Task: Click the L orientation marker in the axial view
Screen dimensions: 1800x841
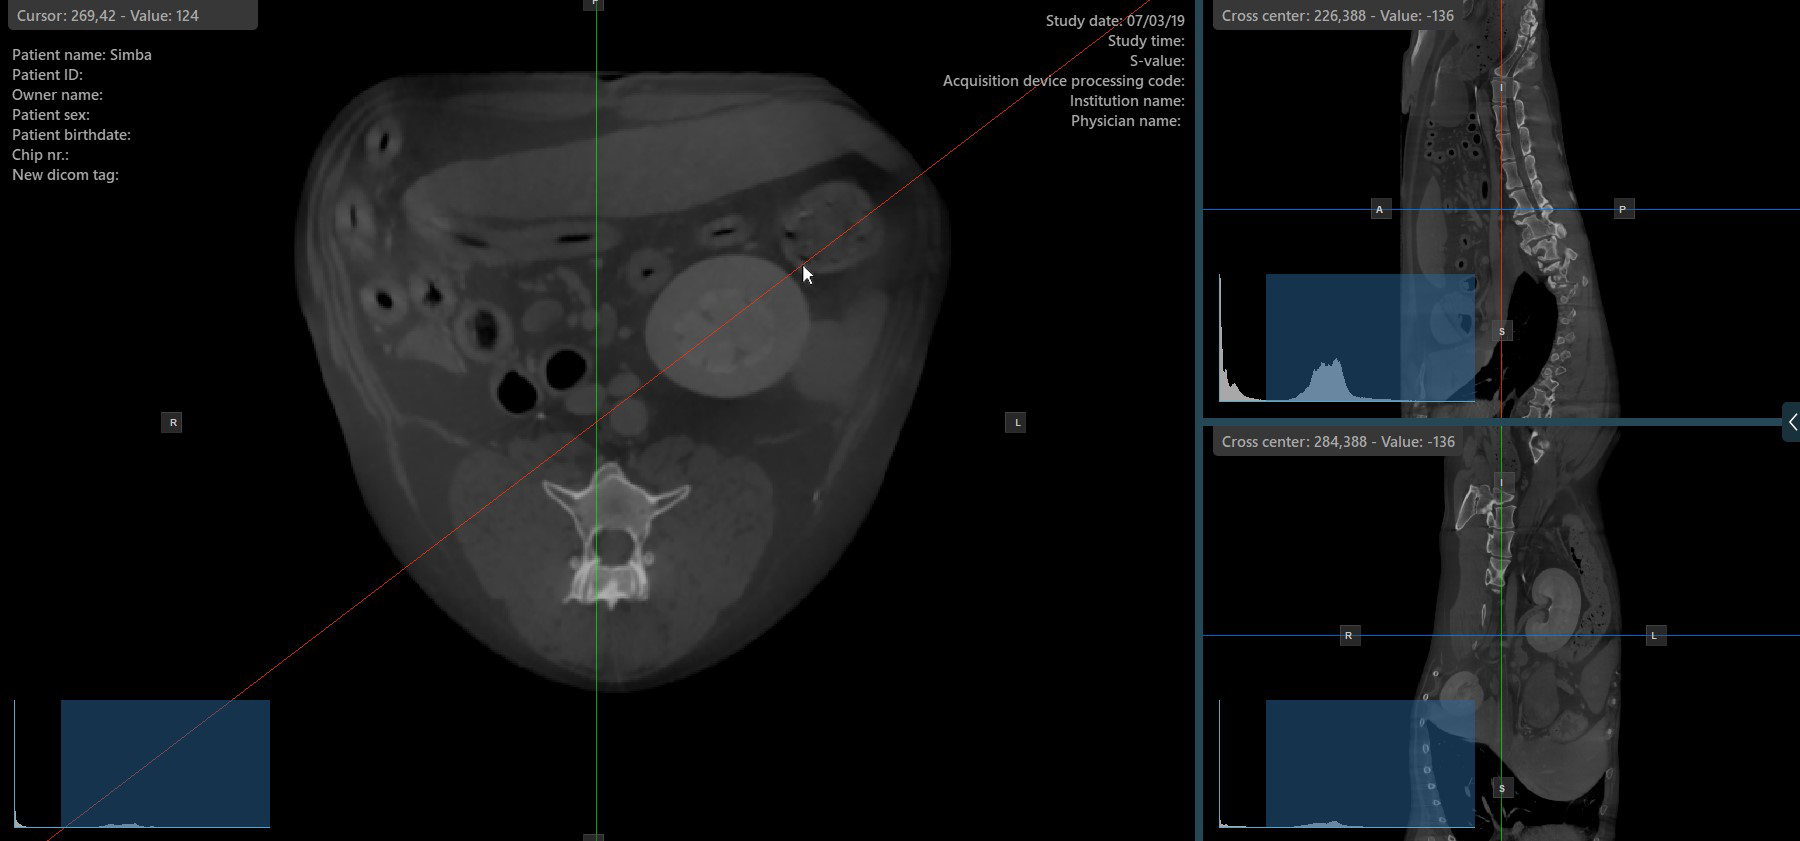Action: (x=1017, y=423)
